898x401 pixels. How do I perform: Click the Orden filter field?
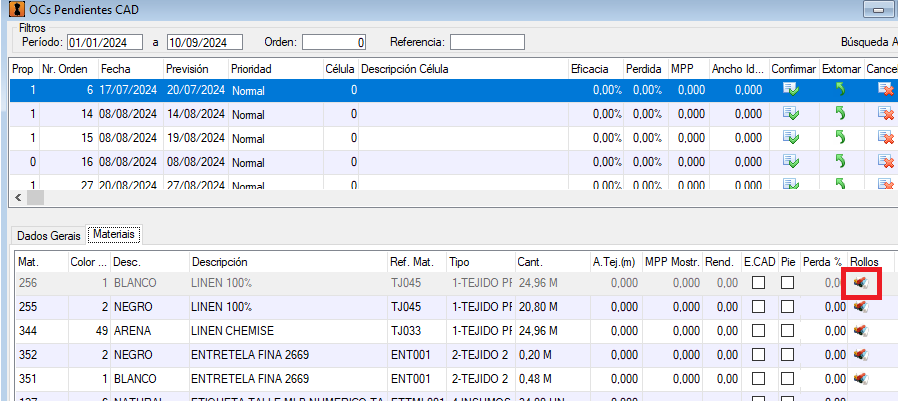(x=334, y=42)
